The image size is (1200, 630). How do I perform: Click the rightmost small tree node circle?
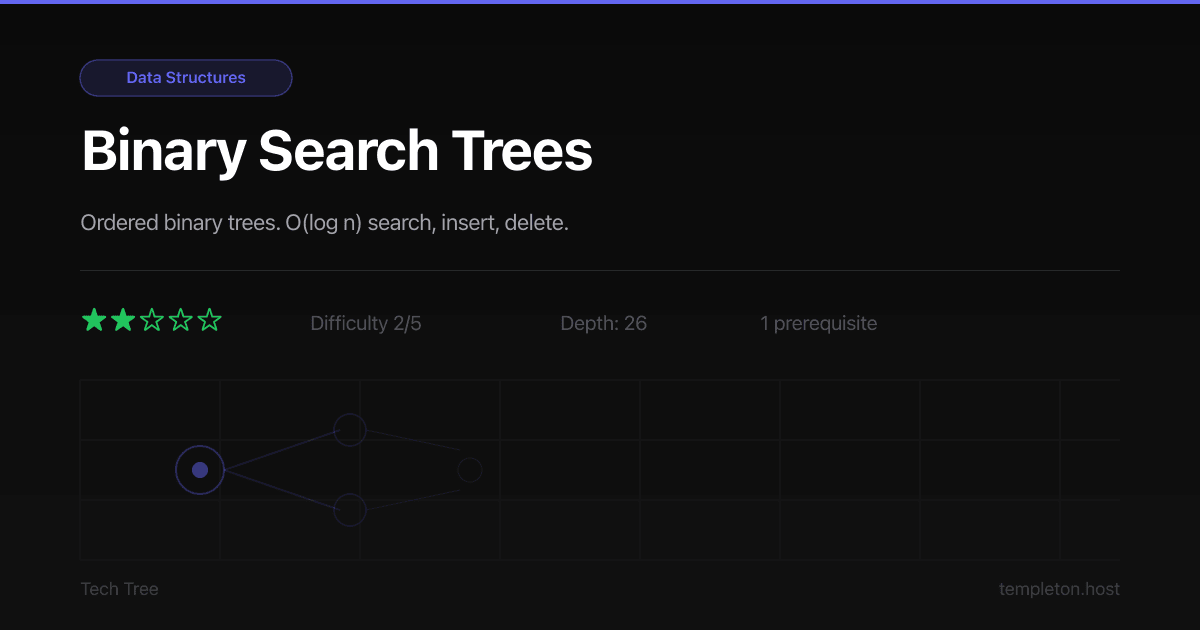(x=470, y=470)
